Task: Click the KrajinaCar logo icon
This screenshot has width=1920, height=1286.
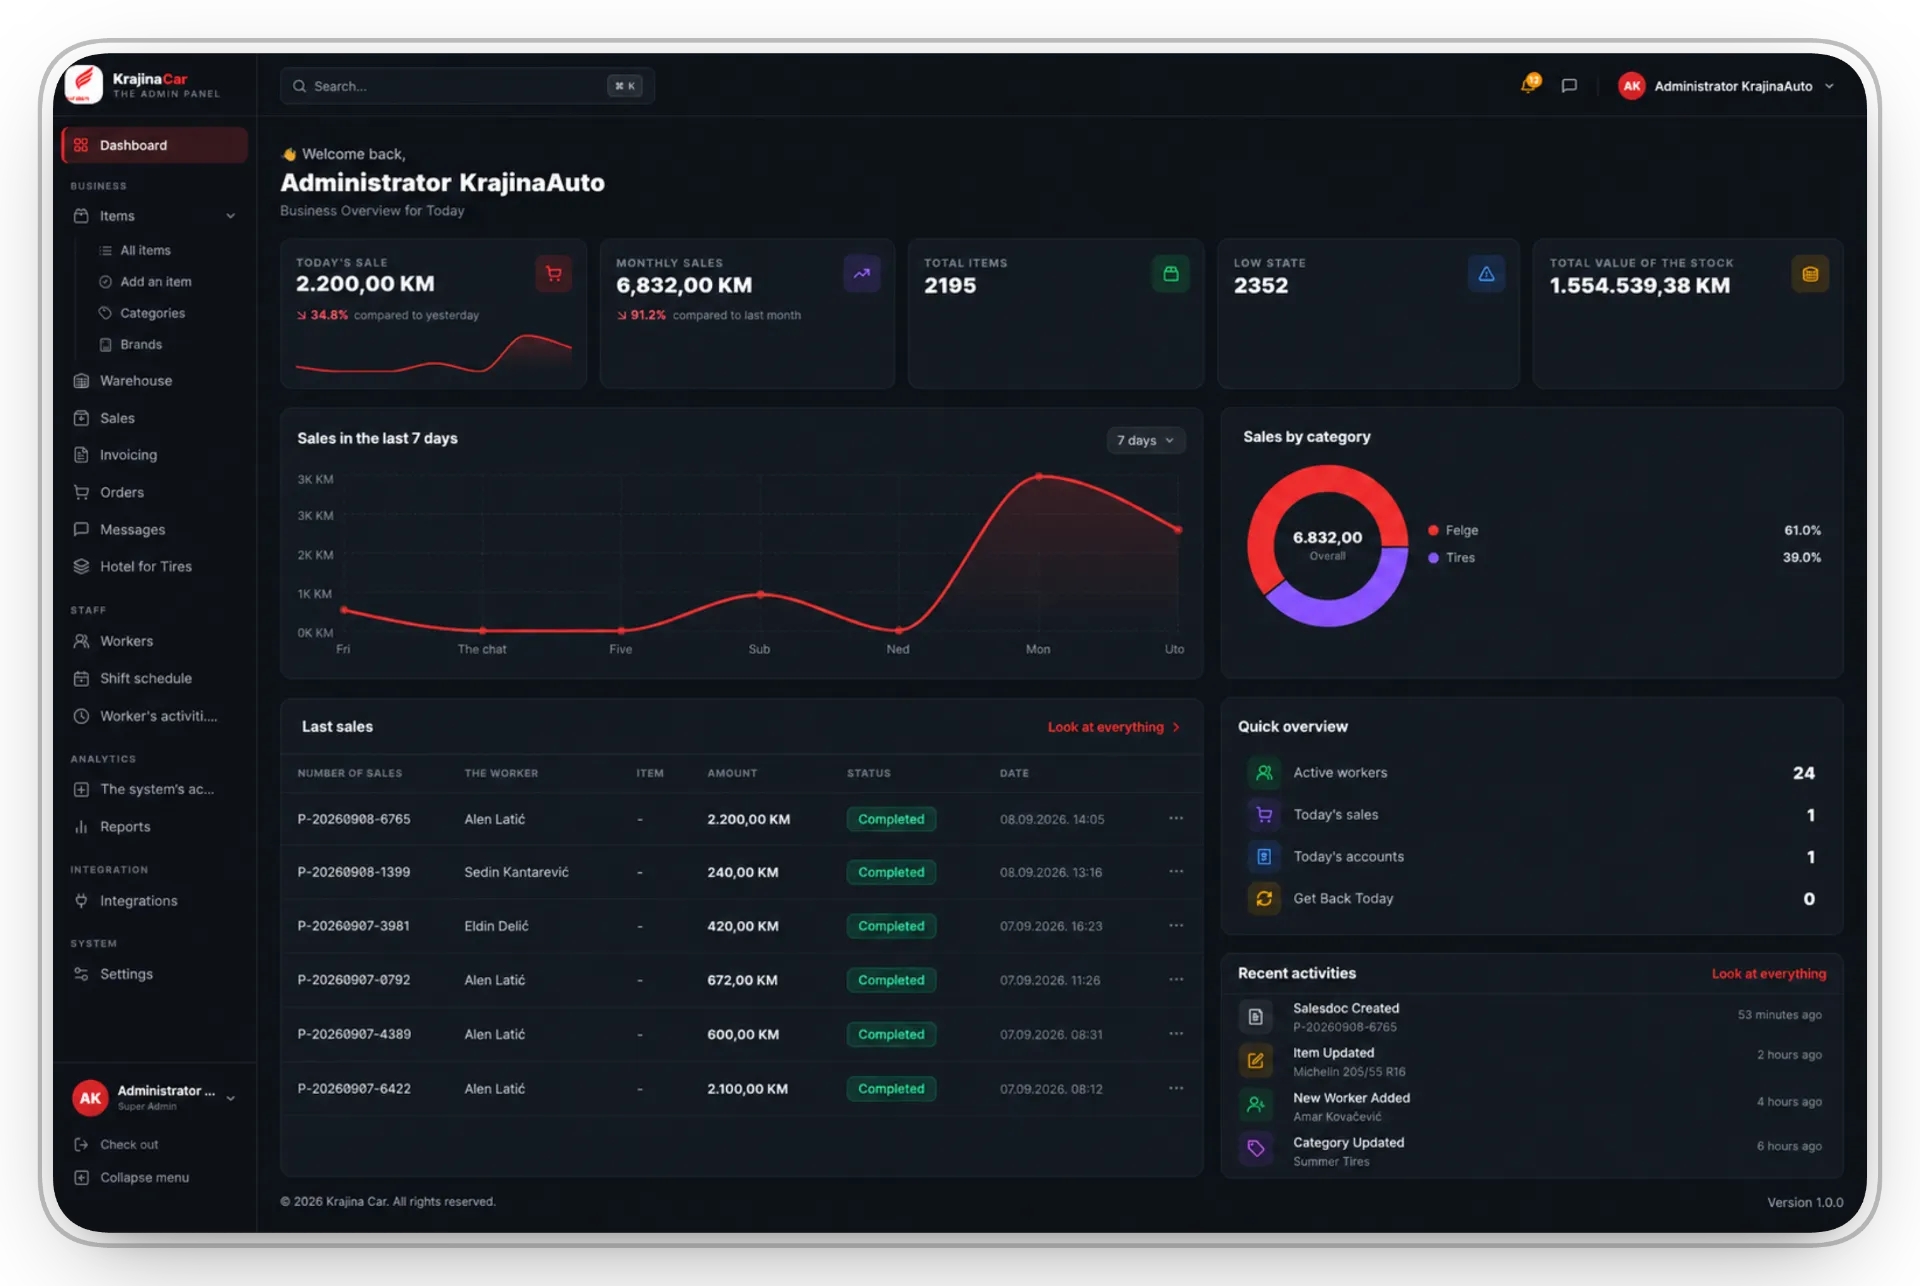Action: coord(84,84)
